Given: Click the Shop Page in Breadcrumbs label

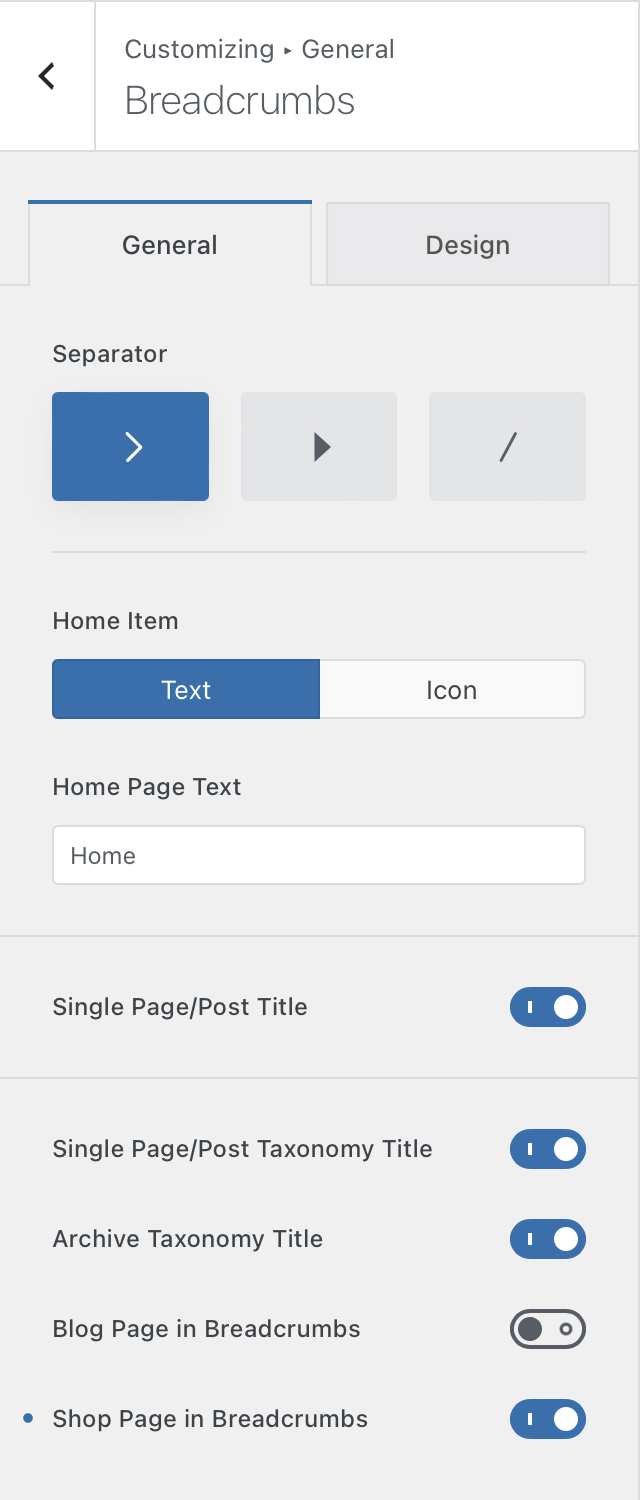Looking at the screenshot, I should 210,1419.
